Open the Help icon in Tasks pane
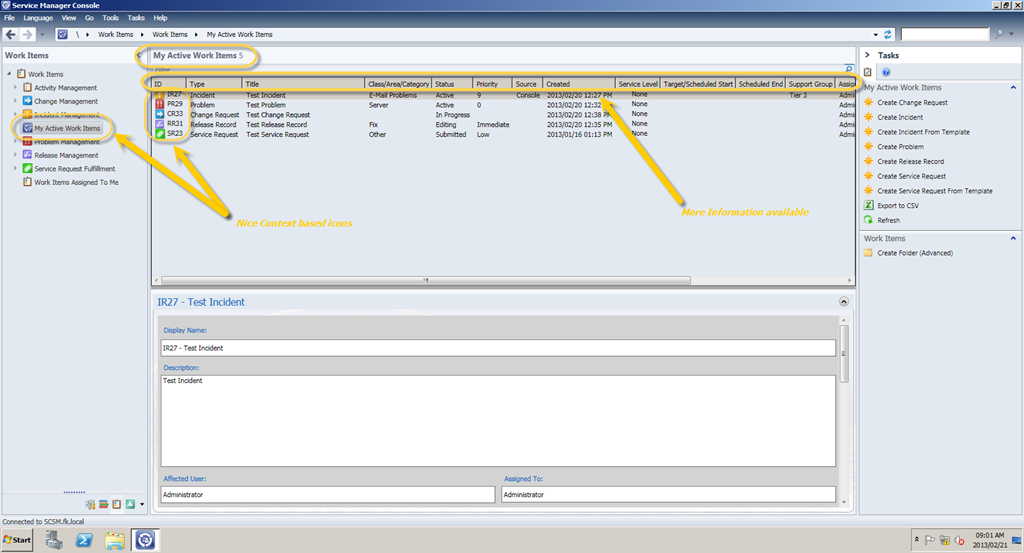Viewport: 1024px width, 553px height. click(x=886, y=72)
